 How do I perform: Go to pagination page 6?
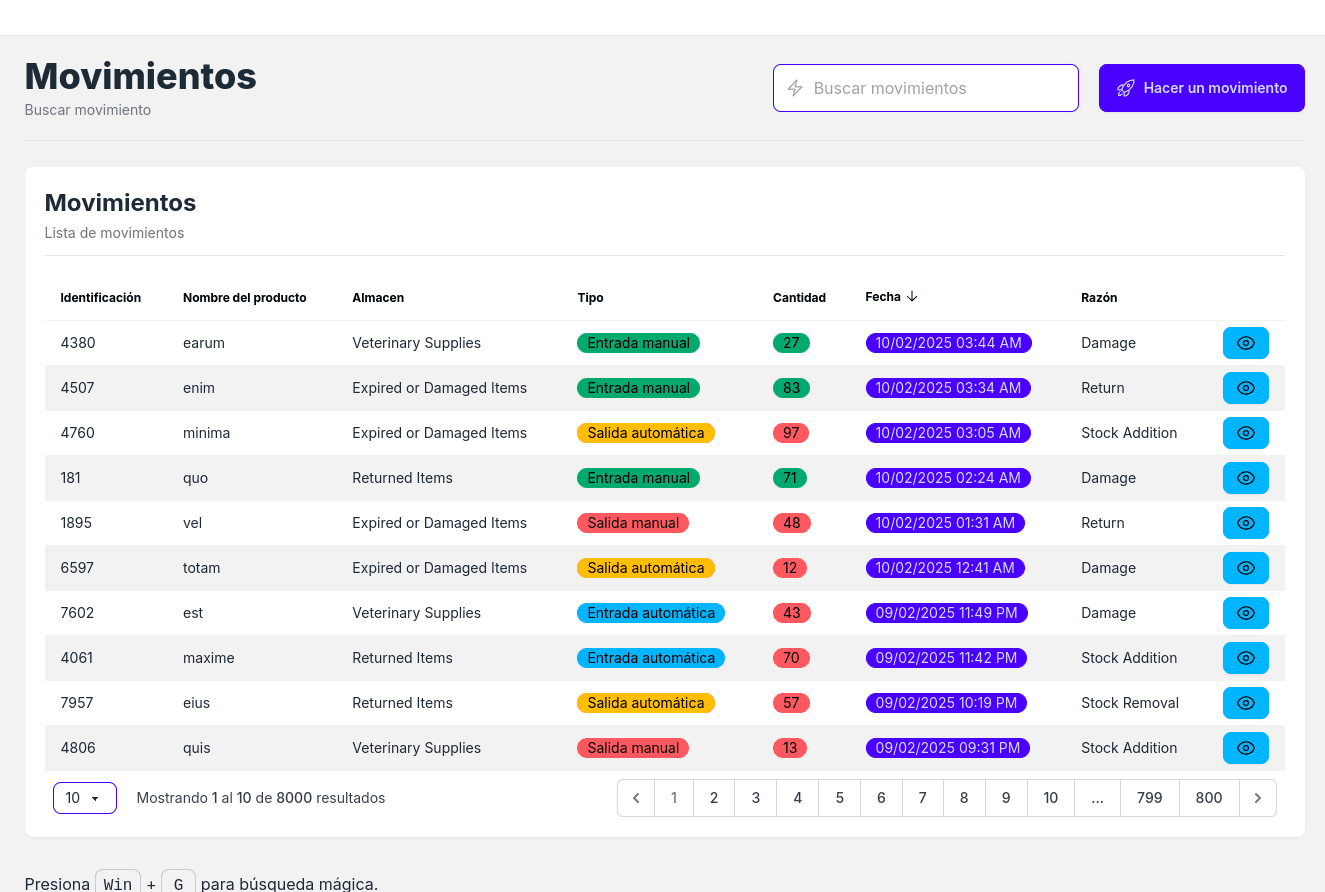881,798
